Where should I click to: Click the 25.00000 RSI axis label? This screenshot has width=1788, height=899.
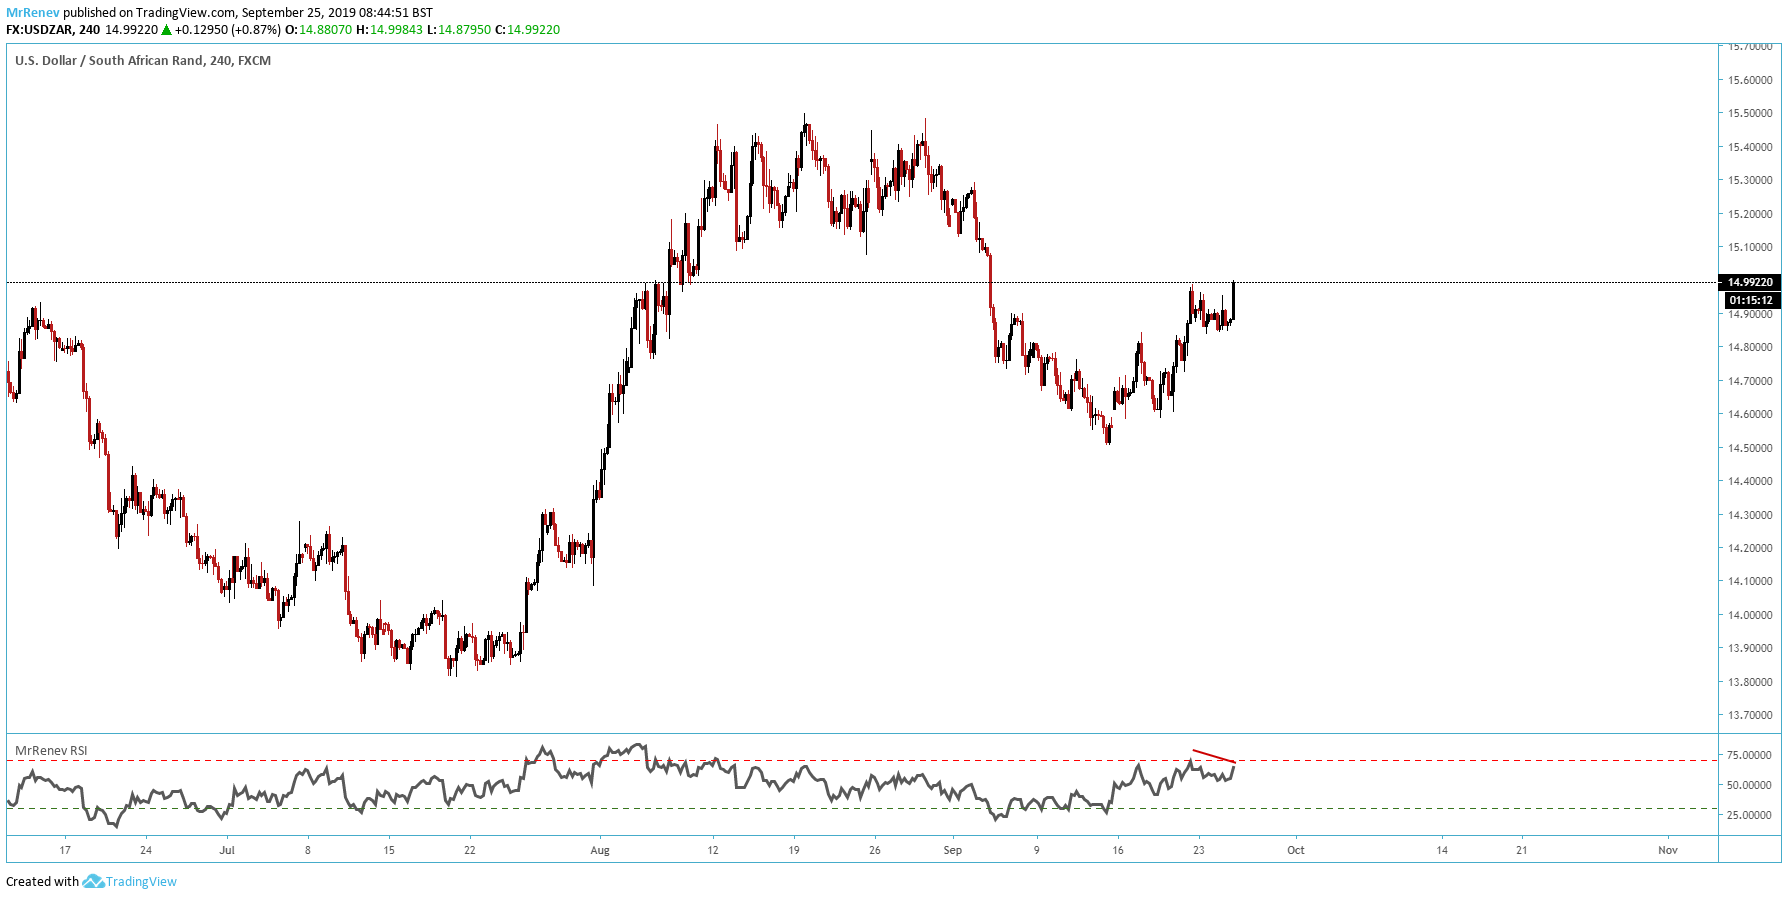coord(1750,815)
